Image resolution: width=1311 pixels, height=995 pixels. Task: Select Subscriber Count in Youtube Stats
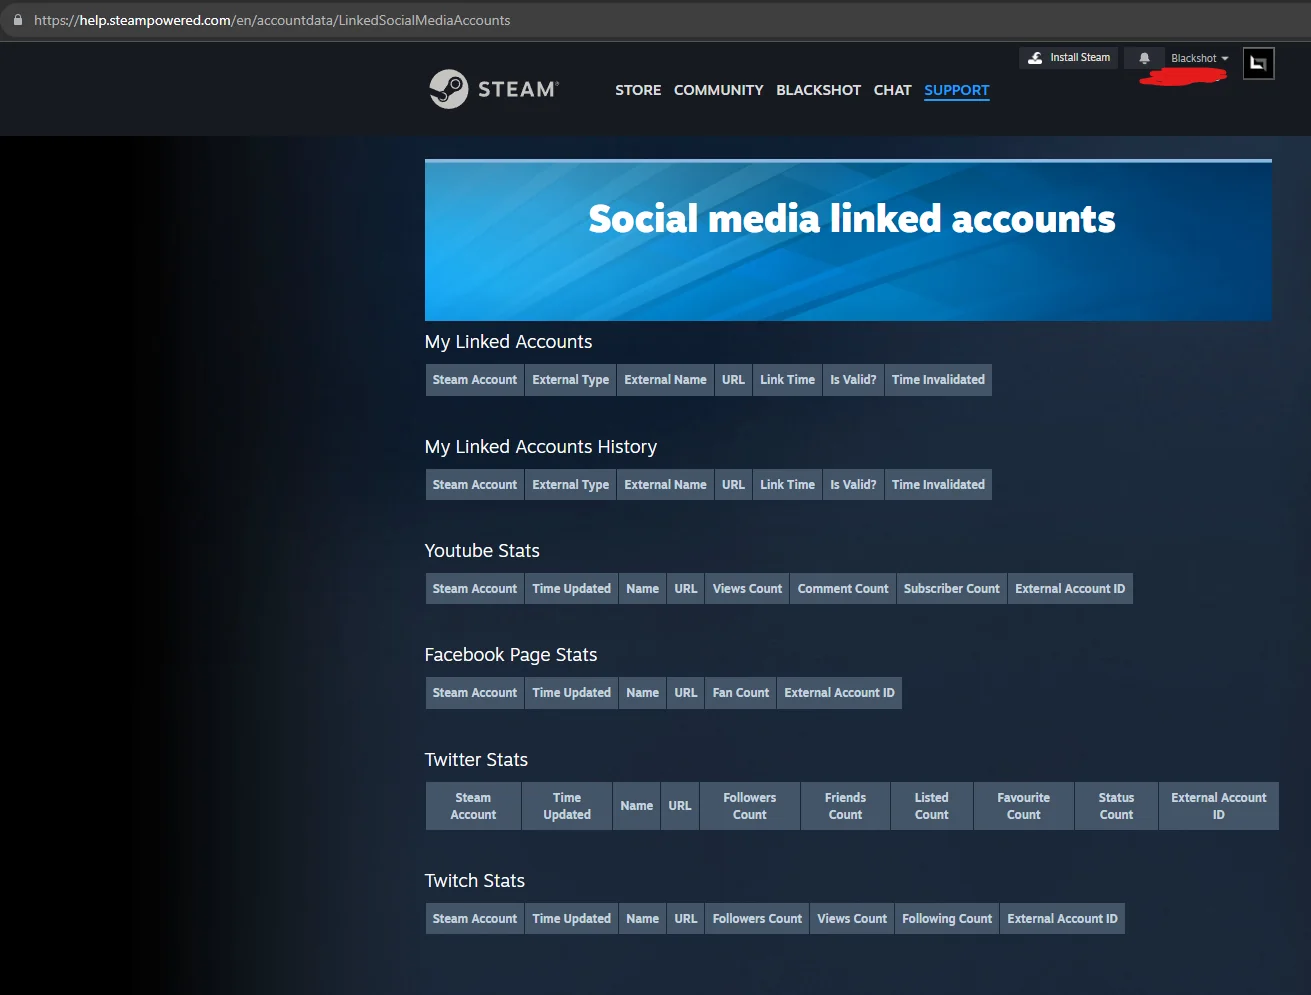951,588
